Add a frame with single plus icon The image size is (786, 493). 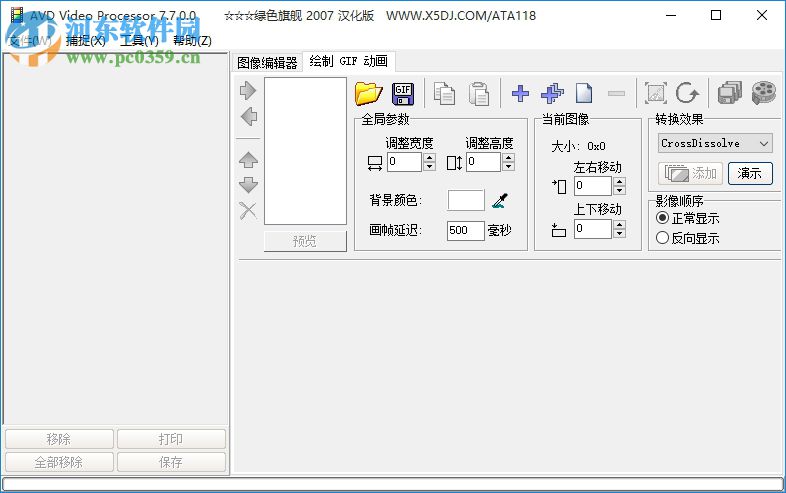click(x=520, y=93)
